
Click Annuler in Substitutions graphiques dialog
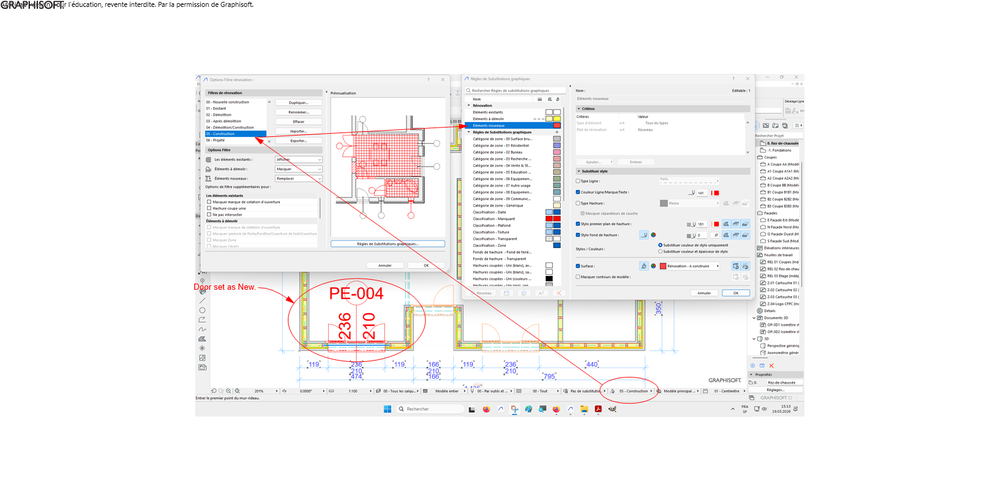[704, 293]
